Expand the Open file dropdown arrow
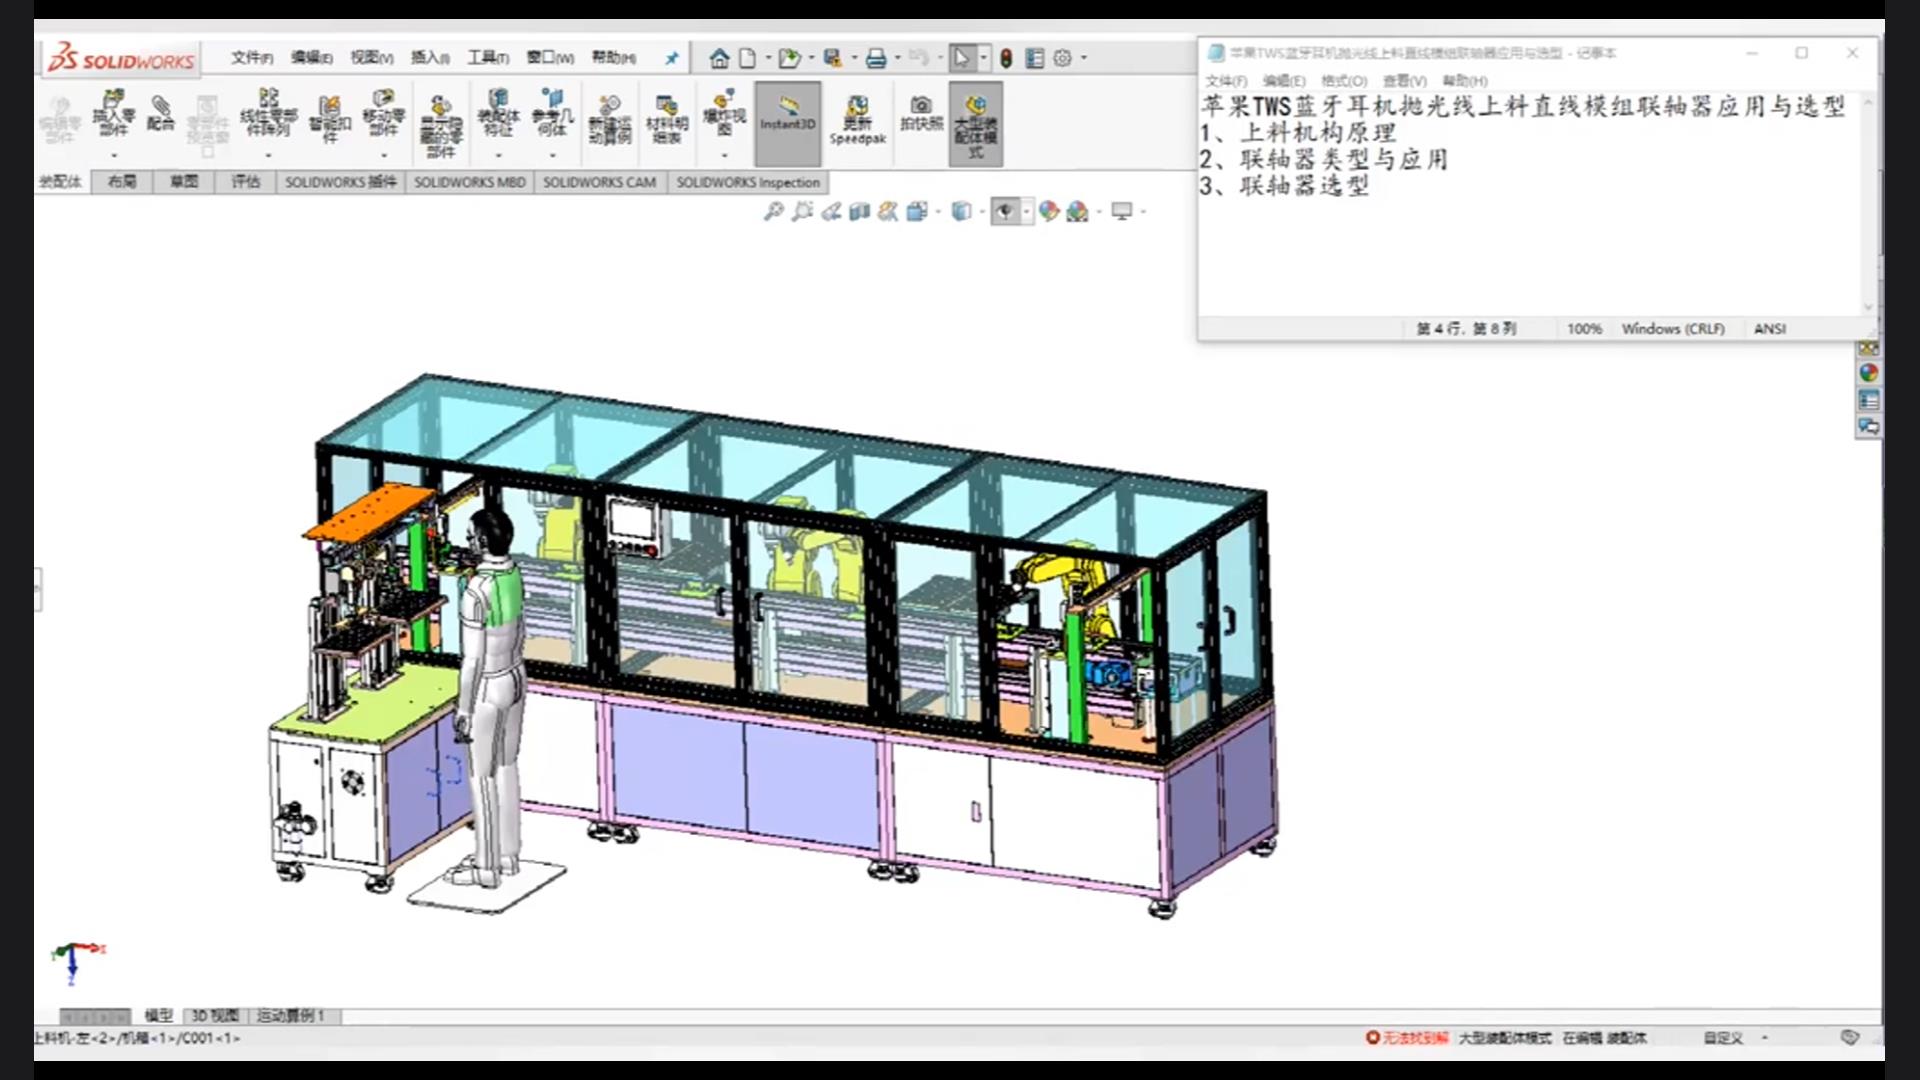 coord(810,58)
